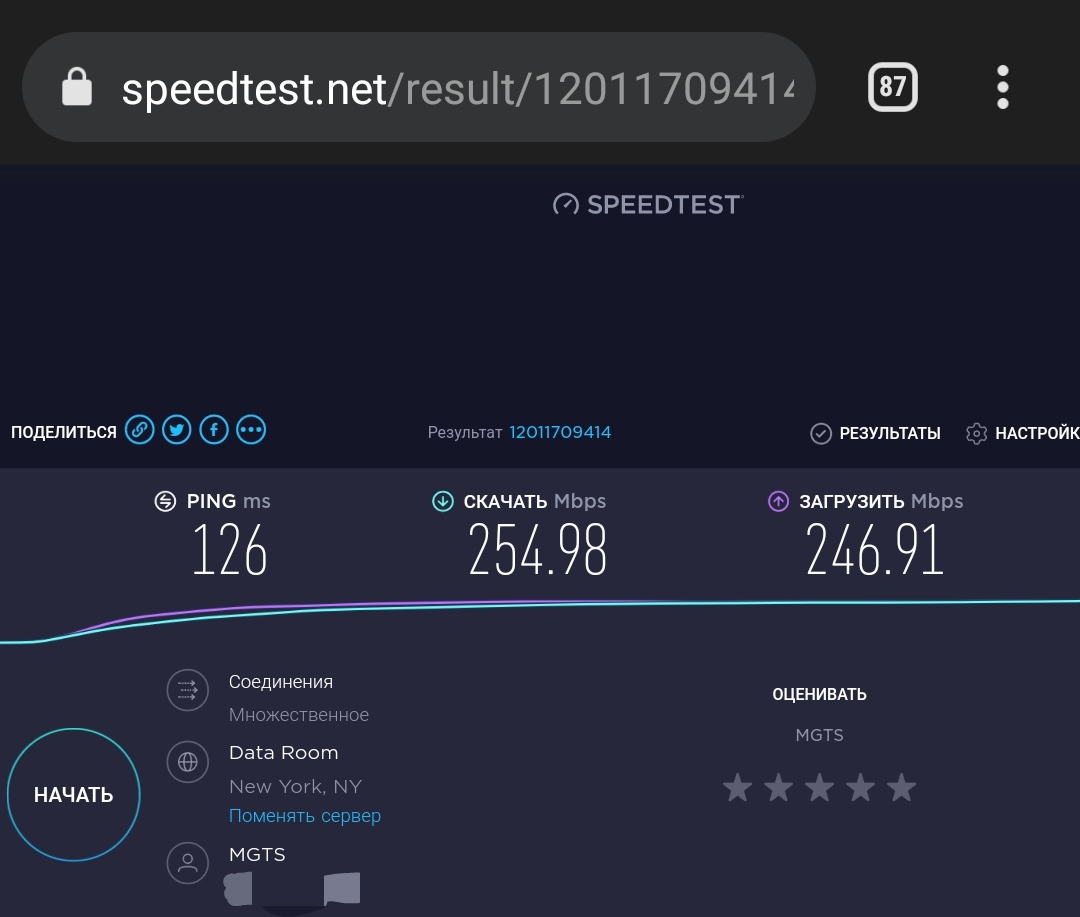Open Результаты results page

point(875,433)
